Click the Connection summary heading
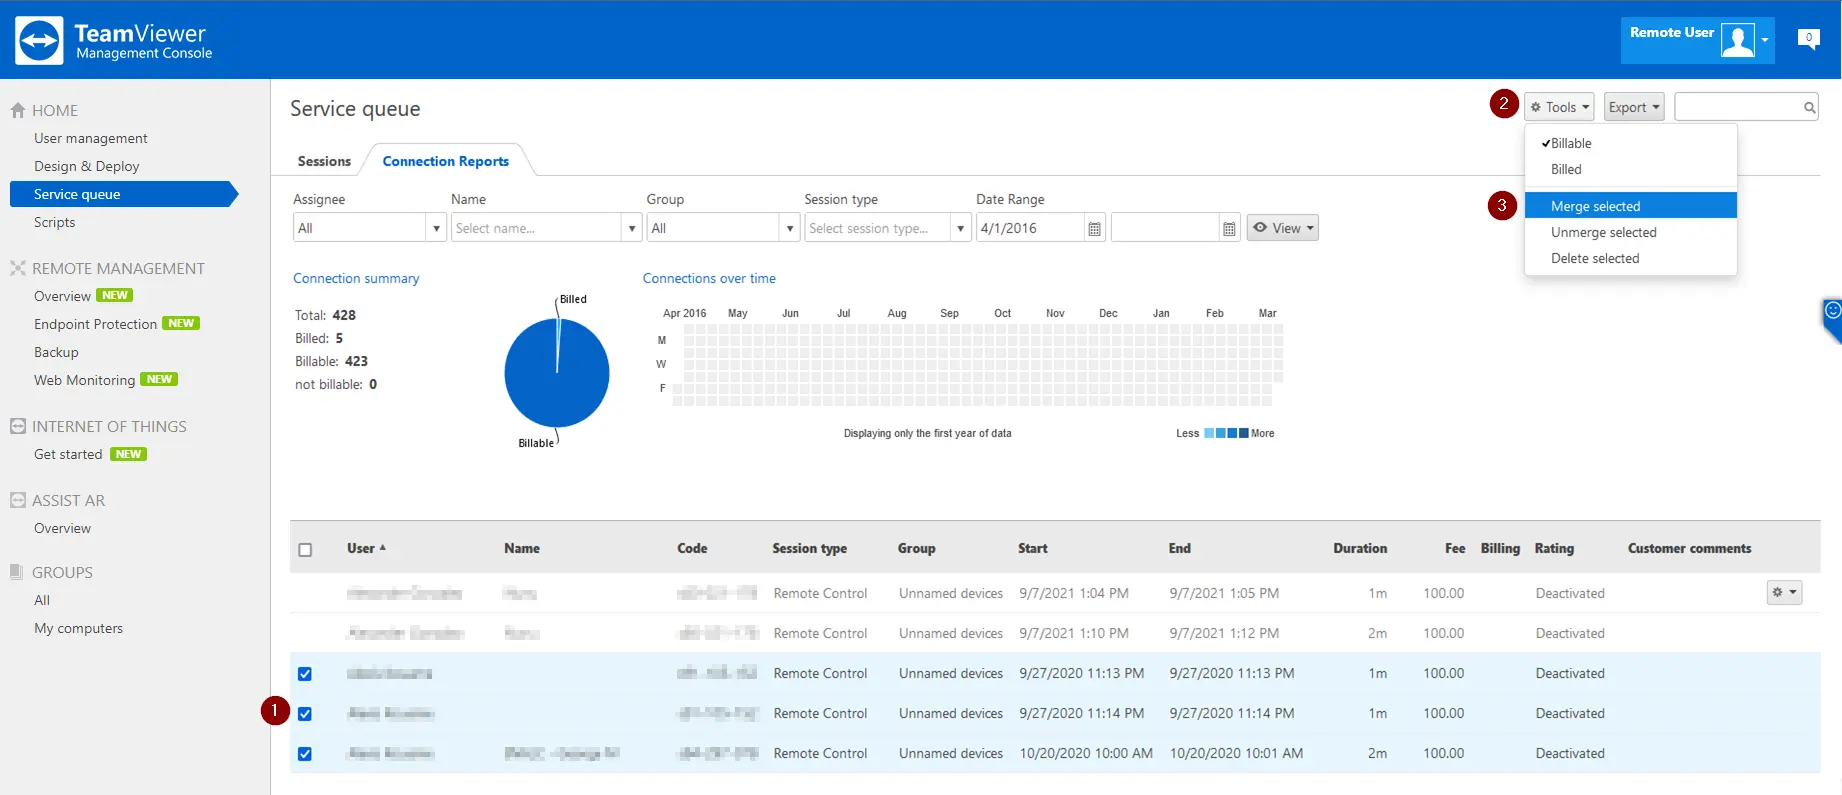The height and width of the screenshot is (795, 1842). pos(356,278)
